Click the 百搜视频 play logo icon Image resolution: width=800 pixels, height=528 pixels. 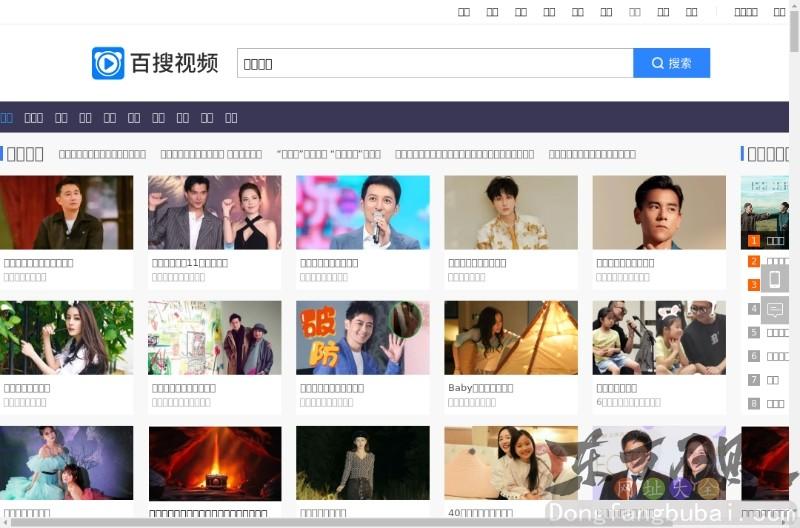pyautogui.click(x=108, y=63)
